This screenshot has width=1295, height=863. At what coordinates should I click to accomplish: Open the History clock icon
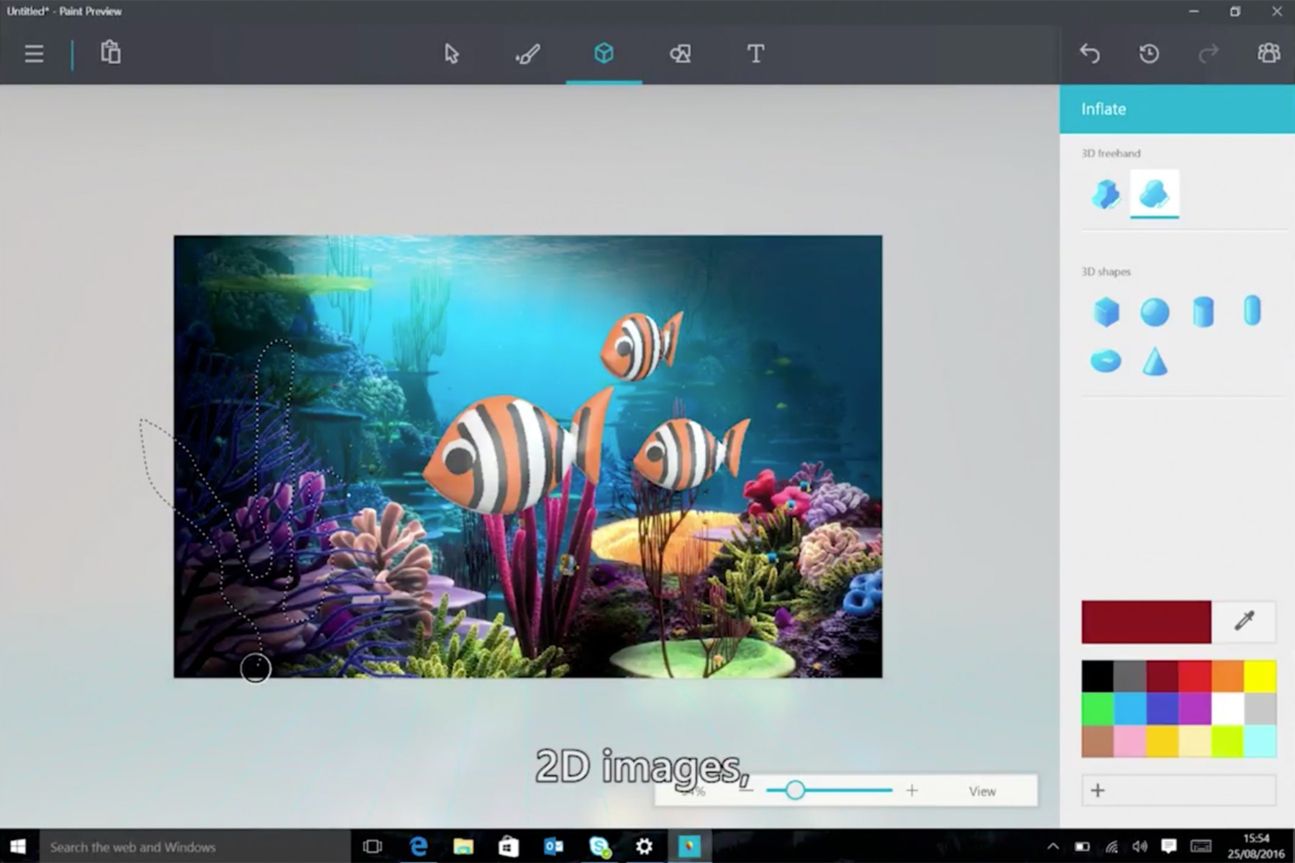tap(1149, 54)
